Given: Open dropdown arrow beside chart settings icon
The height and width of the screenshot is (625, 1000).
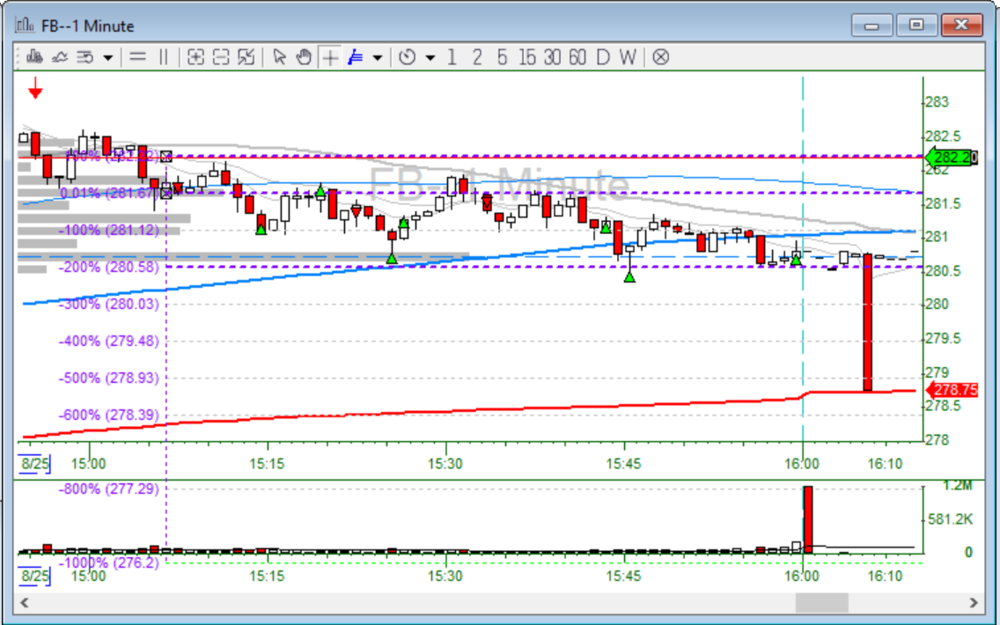Looking at the screenshot, I should pos(108,58).
